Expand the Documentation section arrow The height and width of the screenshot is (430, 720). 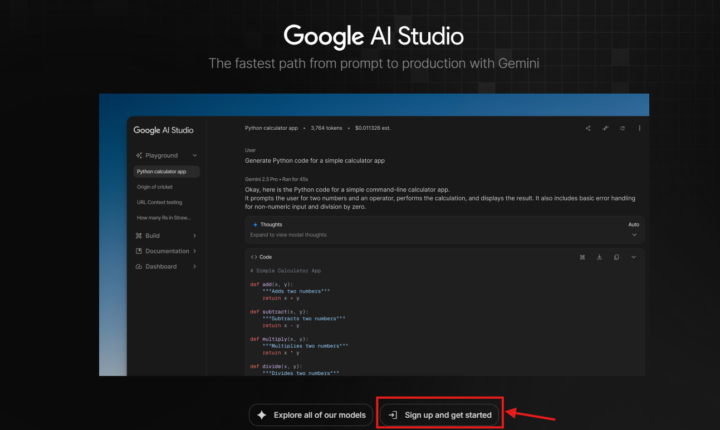point(195,251)
